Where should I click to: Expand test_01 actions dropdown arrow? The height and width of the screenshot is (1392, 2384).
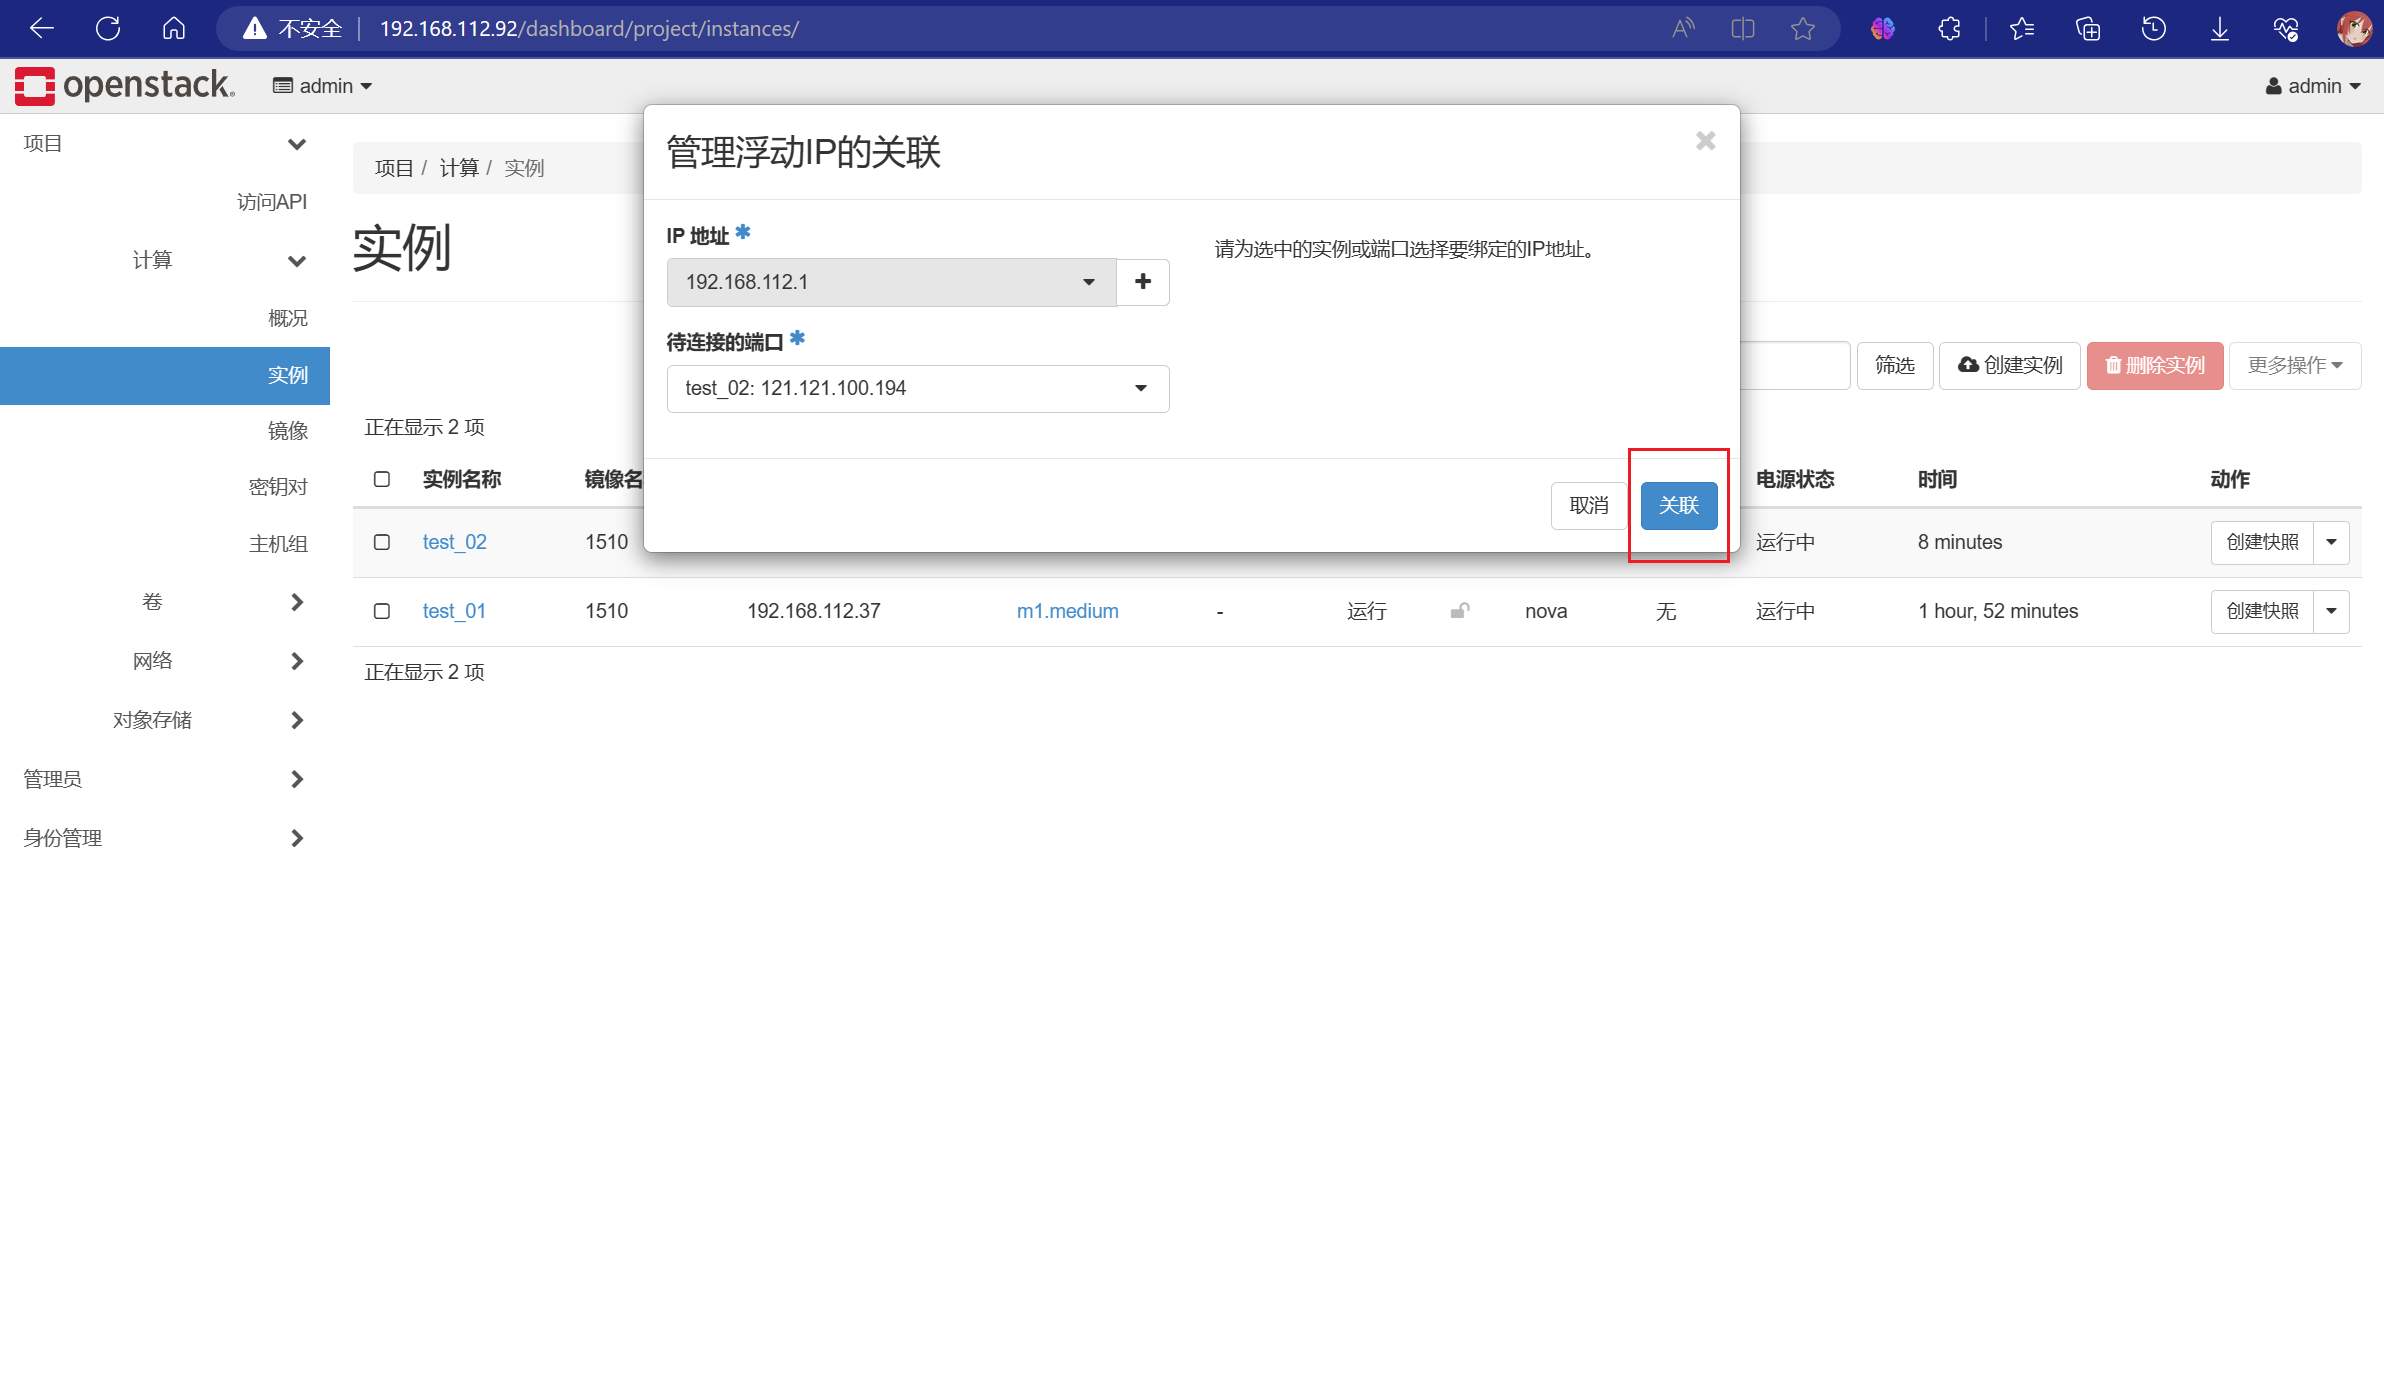[2331, 611]
